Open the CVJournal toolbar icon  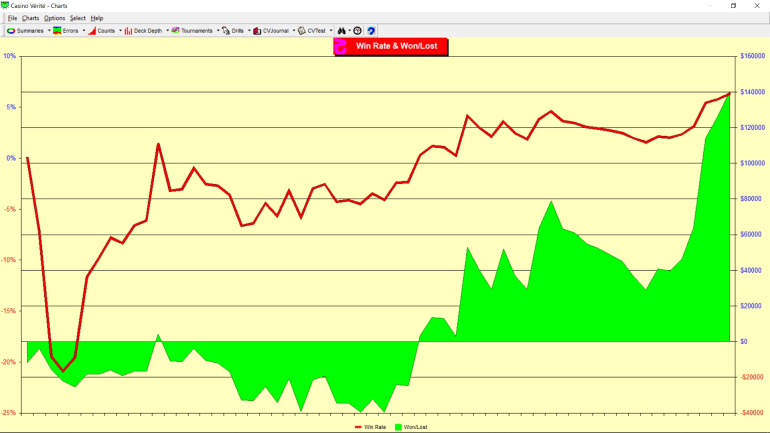pyautogui.click(x=257, y=31)
